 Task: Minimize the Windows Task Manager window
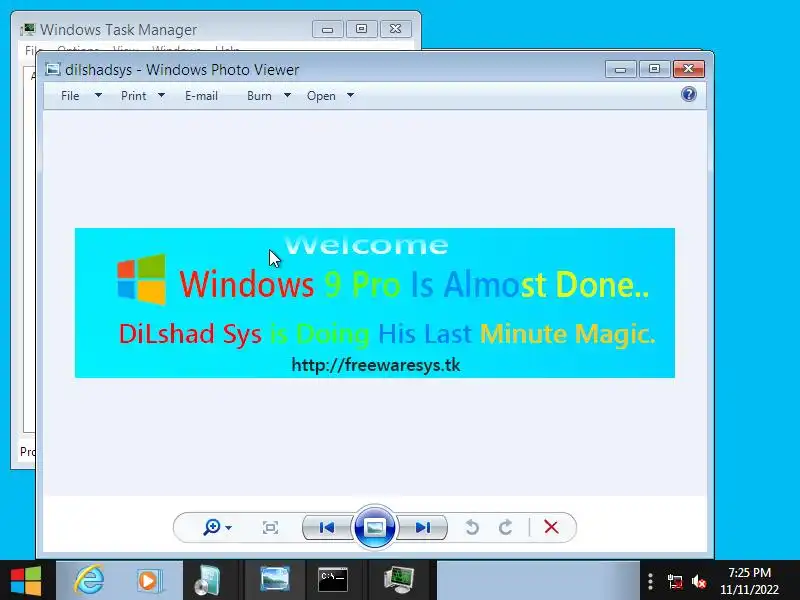(x=328, y=29)
